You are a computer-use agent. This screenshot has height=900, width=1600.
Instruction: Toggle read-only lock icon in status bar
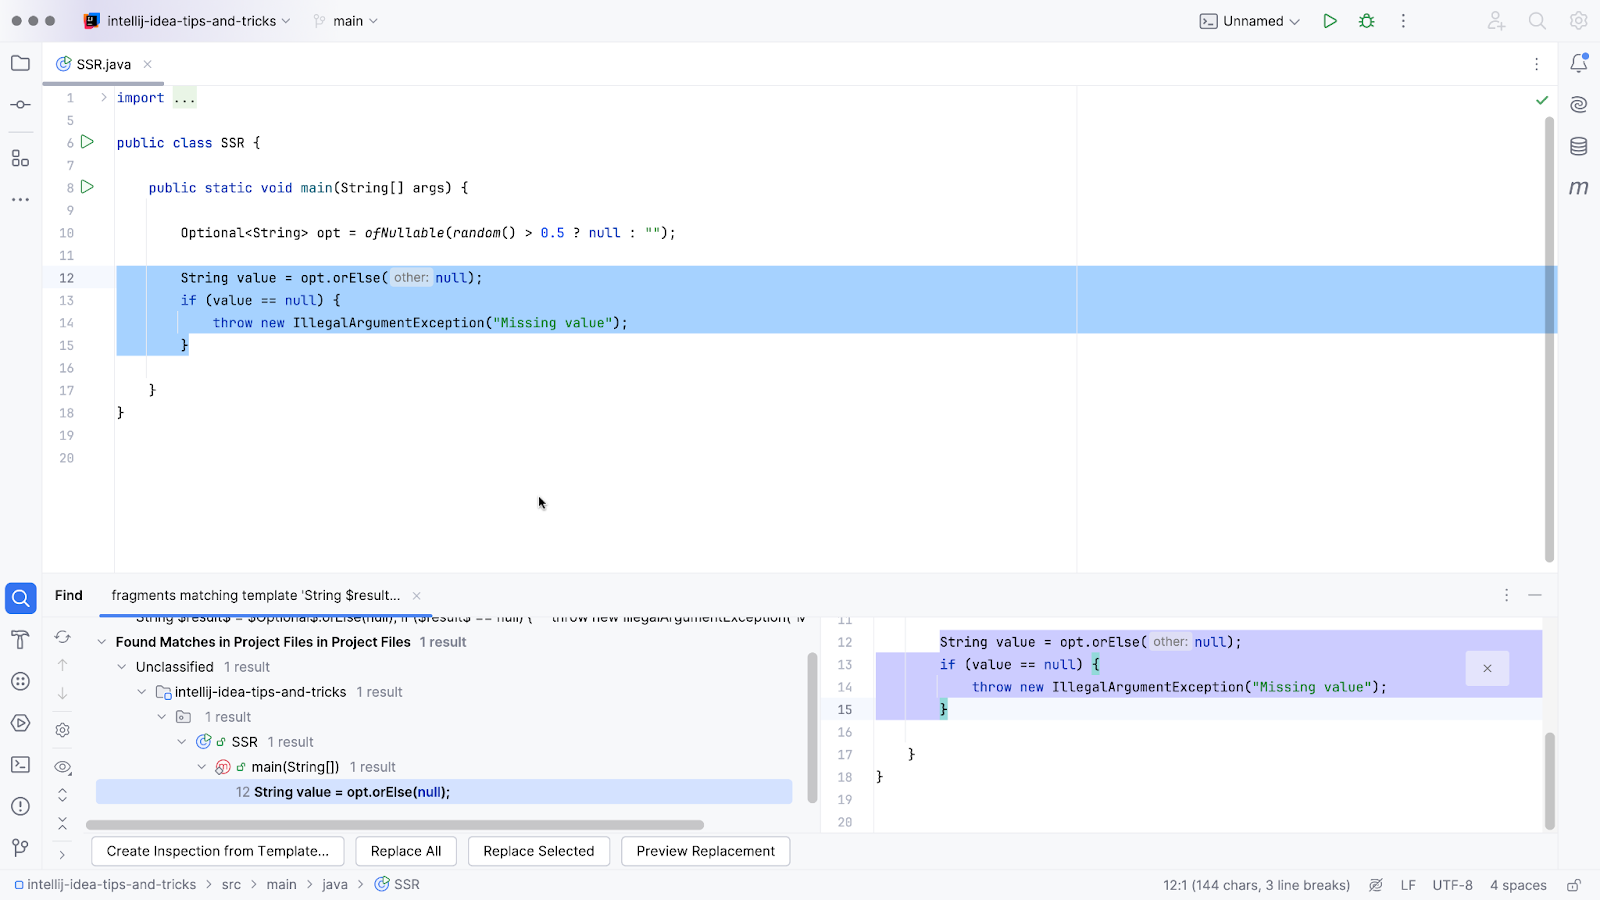[1573, 885]
